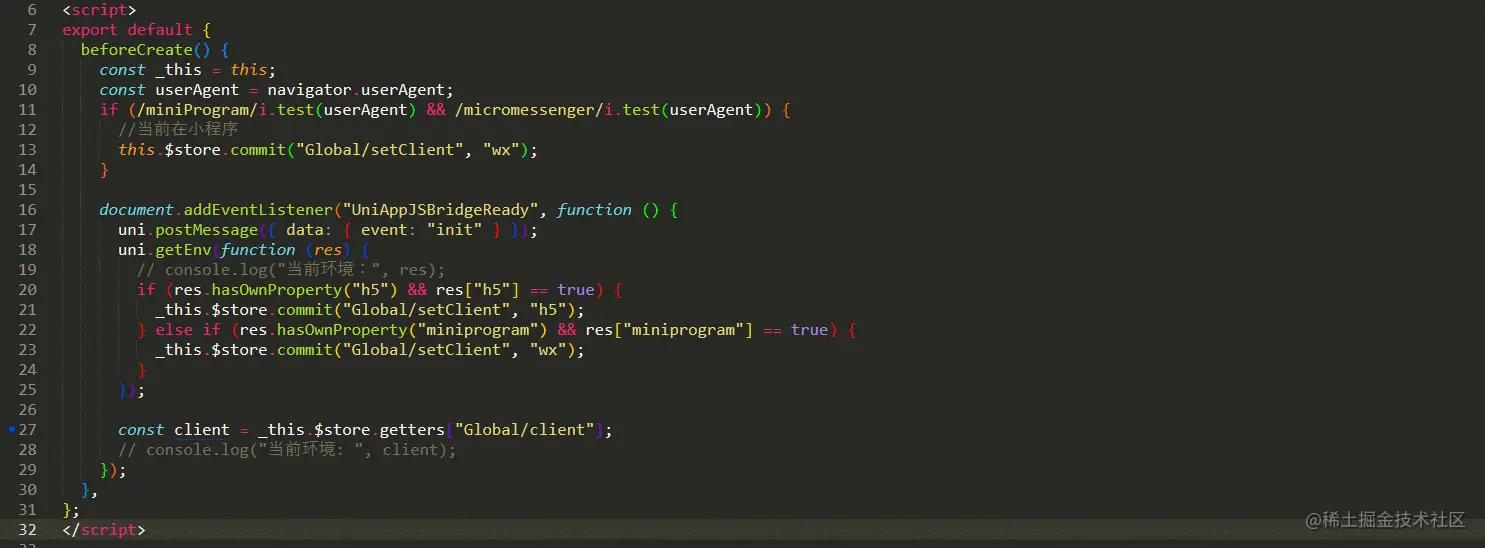Click the "data" key on line 17
Image resolution: width=1485 pixels, height=548 pixels.
[x=305, y=230]
